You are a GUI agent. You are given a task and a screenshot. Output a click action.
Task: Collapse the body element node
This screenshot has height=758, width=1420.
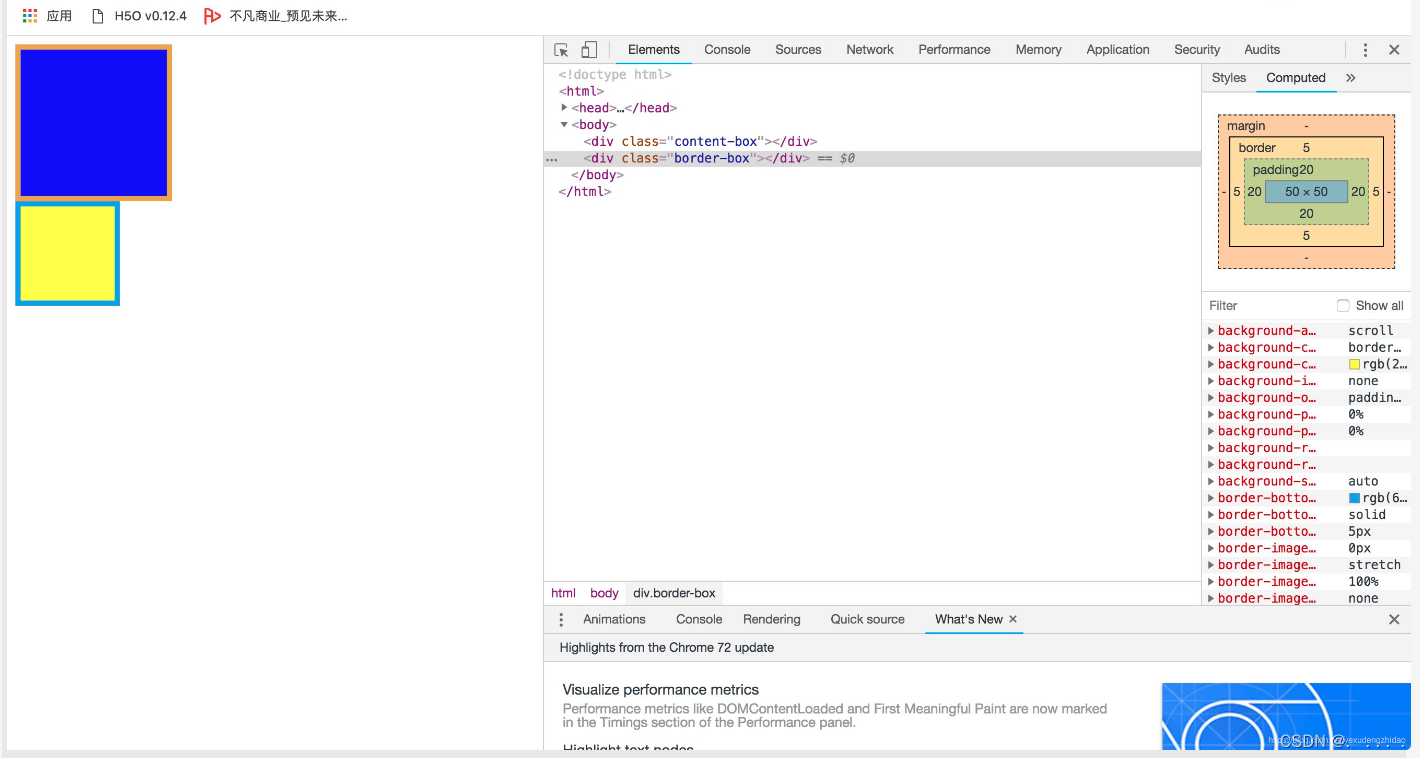coord(564,125)
